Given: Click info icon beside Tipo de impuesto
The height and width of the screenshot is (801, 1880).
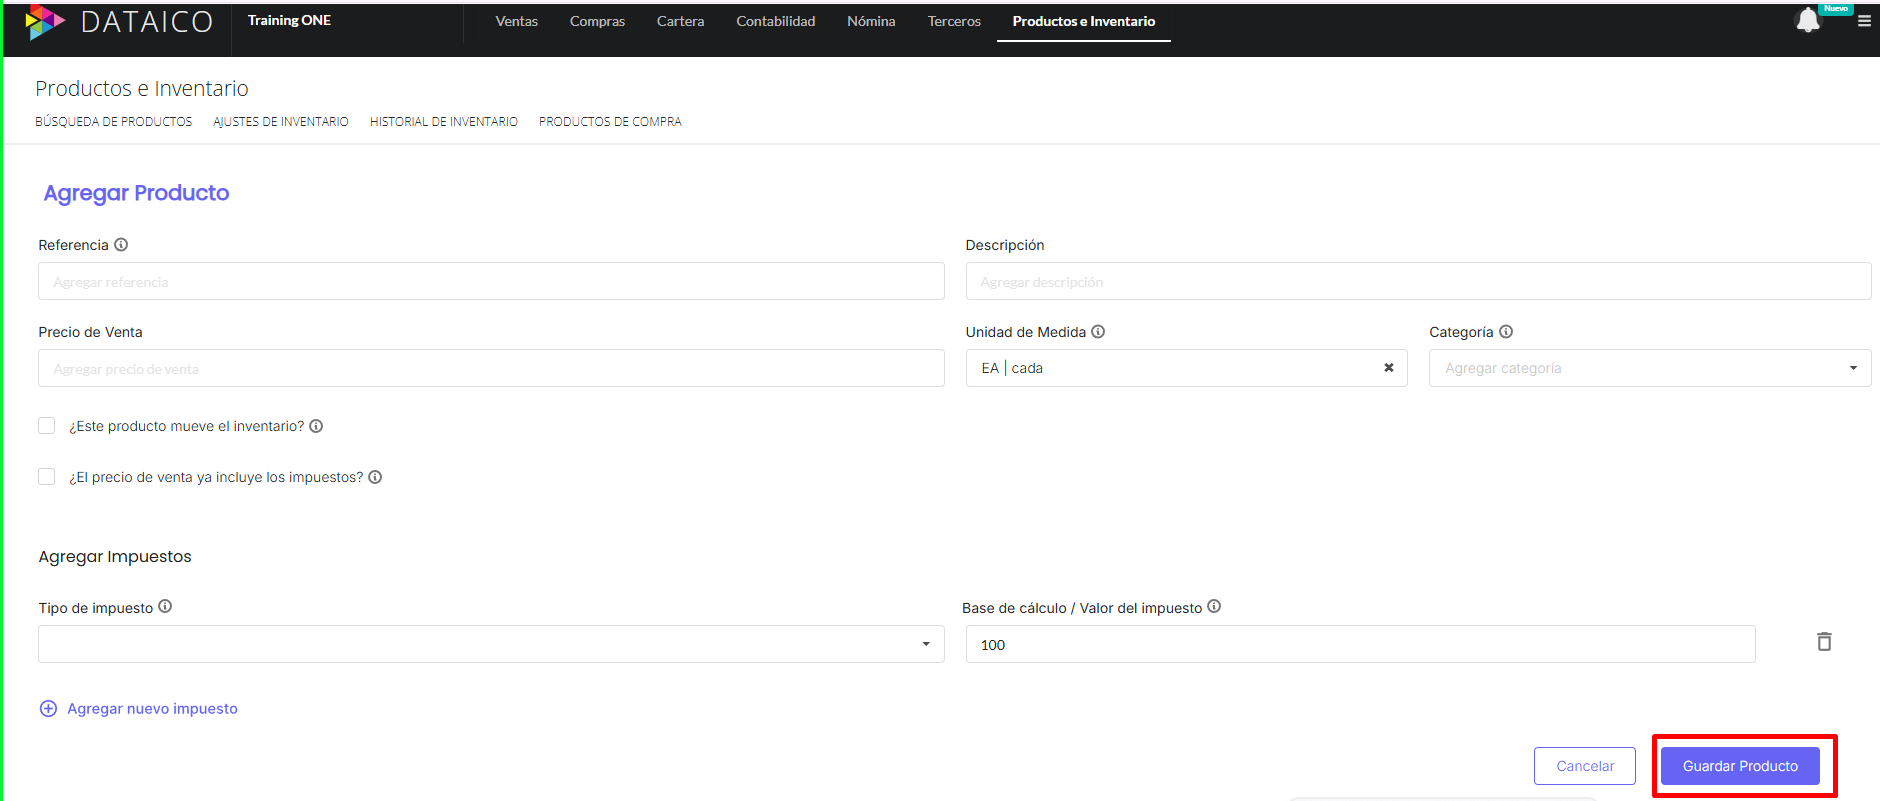Looking at the screenshot, I should pos(165,607).
